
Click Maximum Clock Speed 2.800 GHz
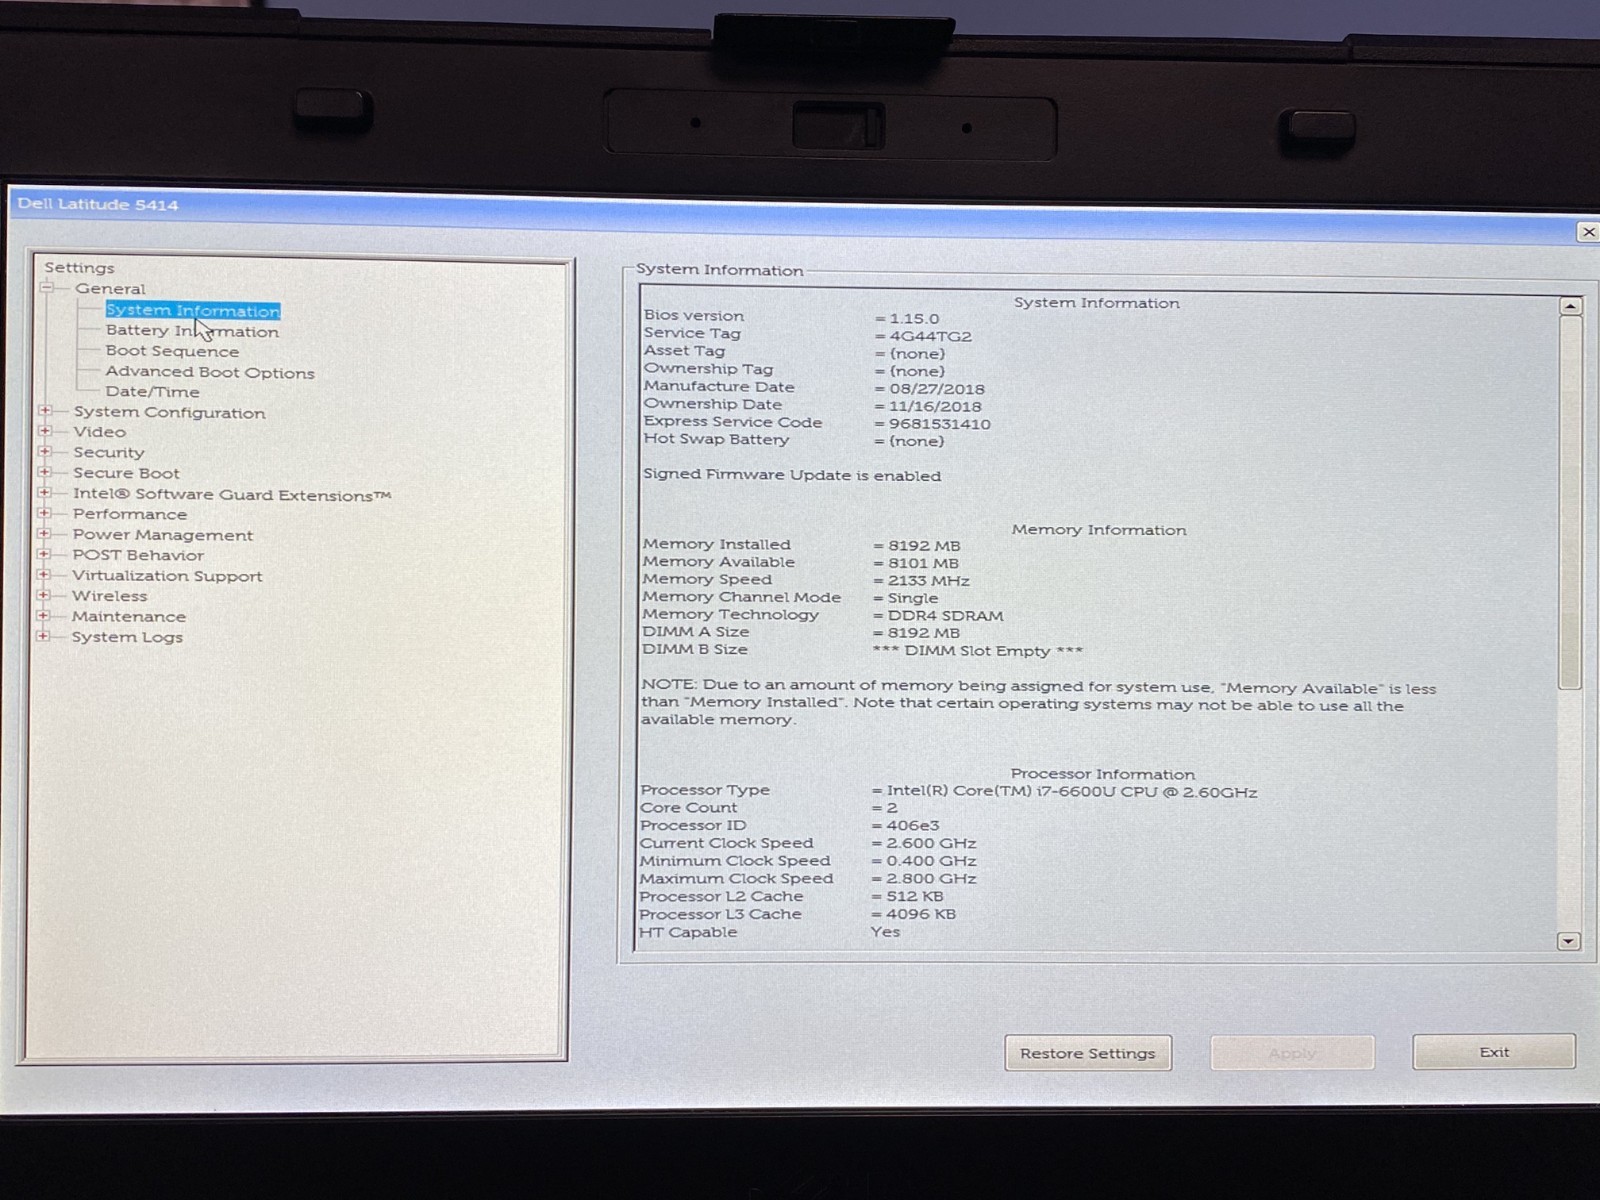pos(931,879)
